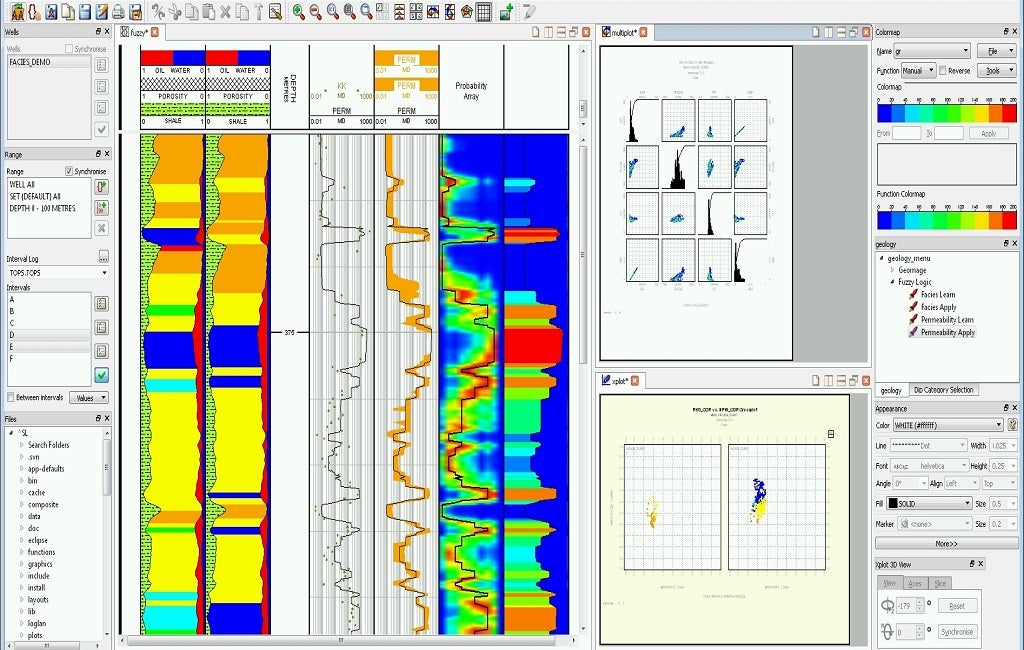Click the zoom out magnifier icon

pyautogui.click(x=315, y=12)
